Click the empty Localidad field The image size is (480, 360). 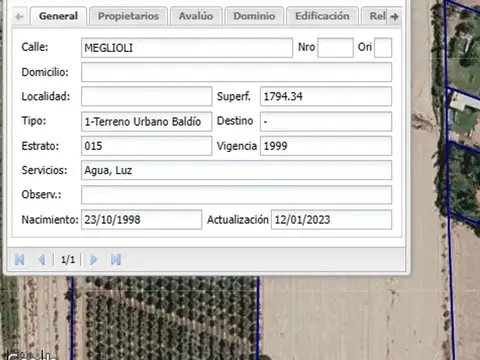coord(147,96)
